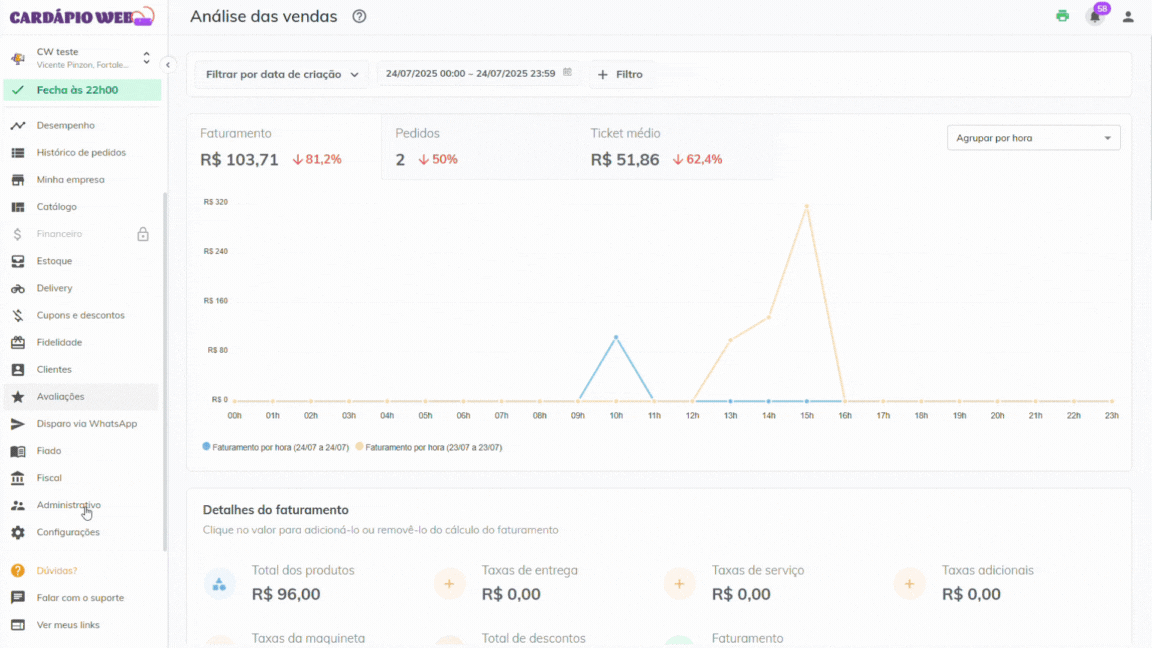This screenshot has height=648, width=1152.
Task: Open the Agrupar por hora dropdown
Action: (1033, 138)
